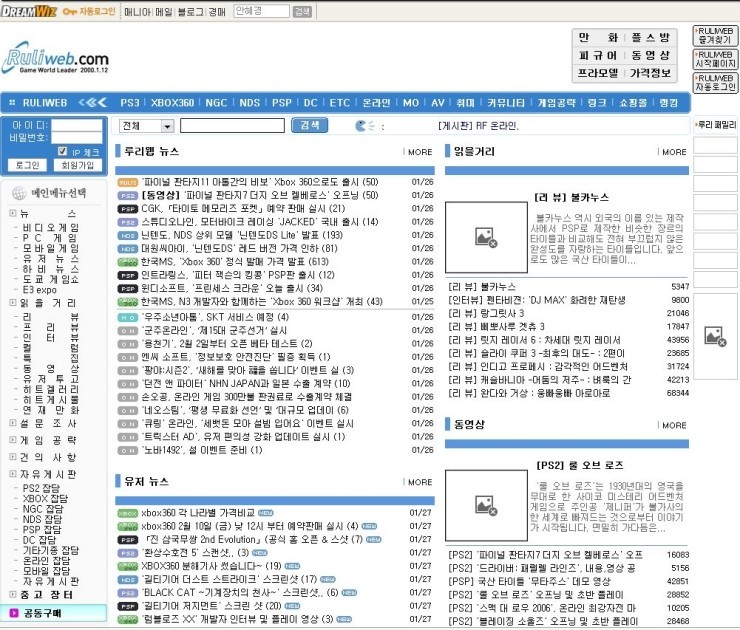Open '[리 뷰] 링그릿사 3' article
This screenshot has height=630, width=740.
(x=486, y=313)
